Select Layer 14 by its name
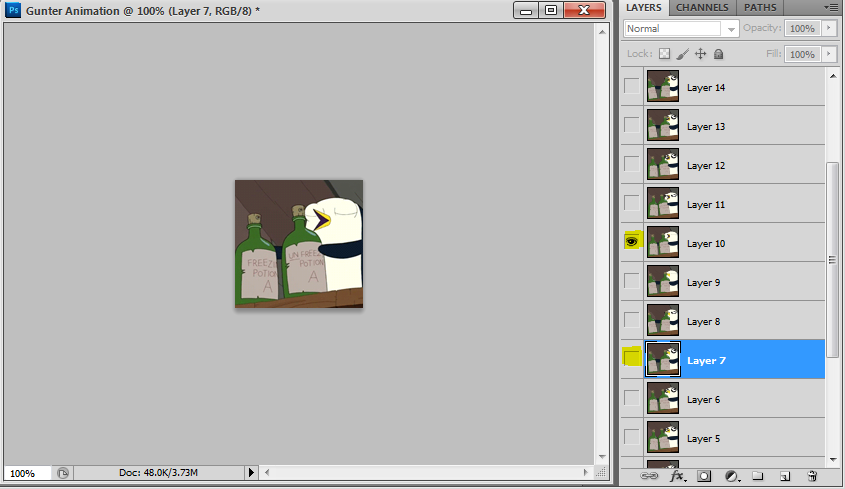Viewport: 845px width, 489px height. [706, 87]
